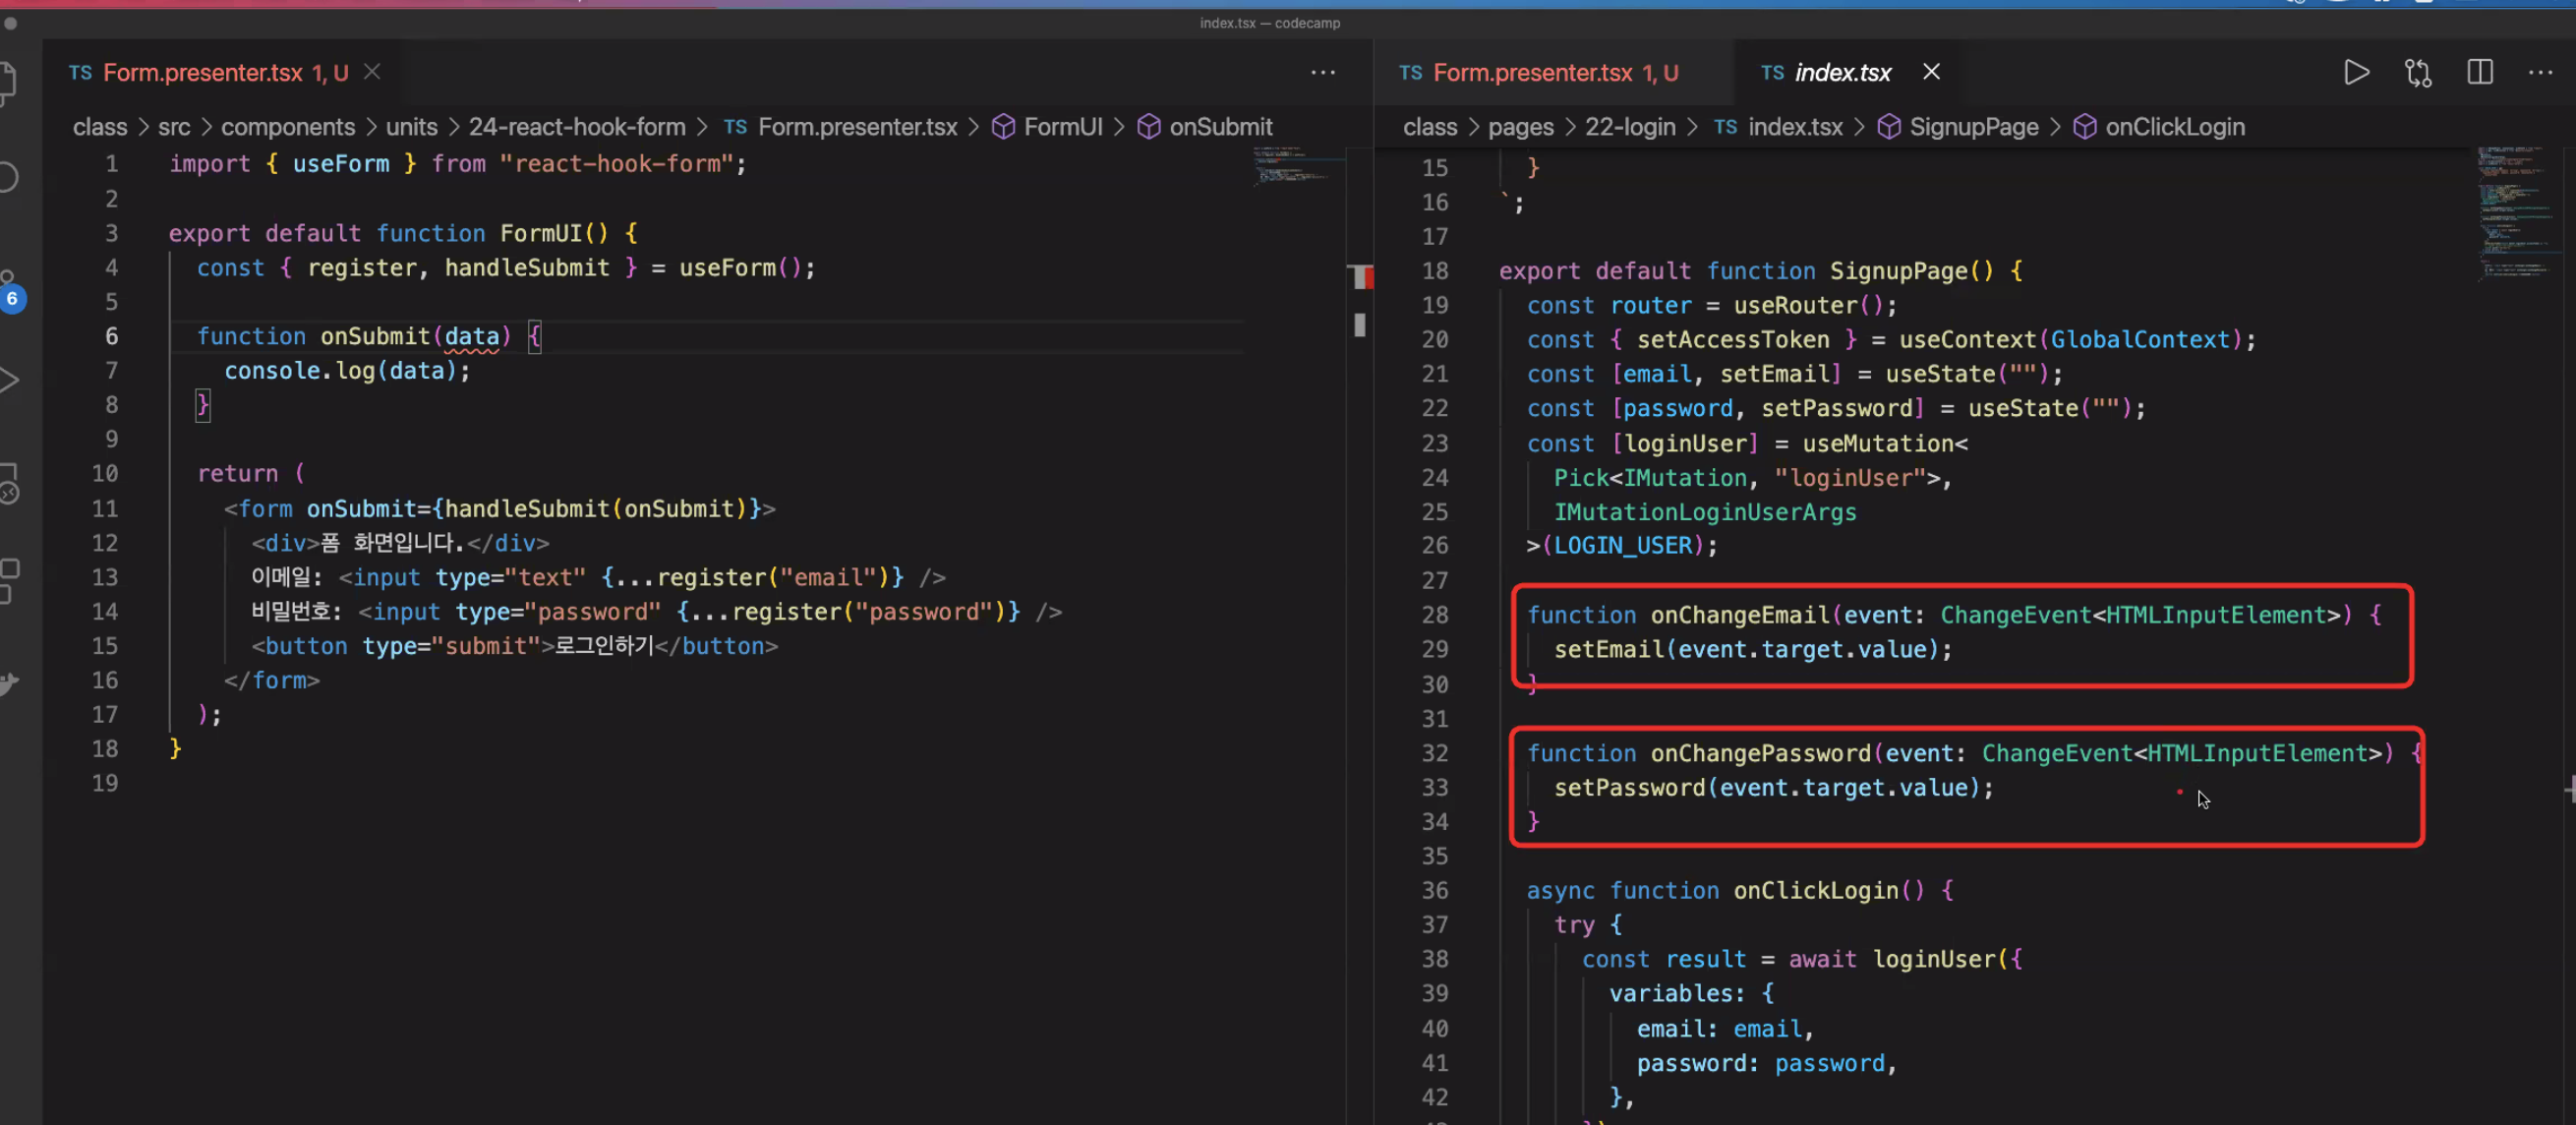The image size is (2576, 1125).
Task: Open the Run and Debug view
Action: point(8,380)
